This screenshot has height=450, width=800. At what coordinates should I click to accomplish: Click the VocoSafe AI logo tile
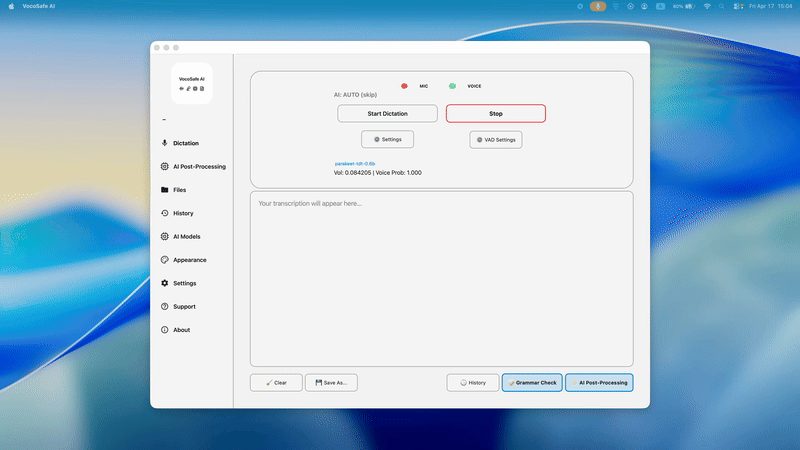[192, 84]
